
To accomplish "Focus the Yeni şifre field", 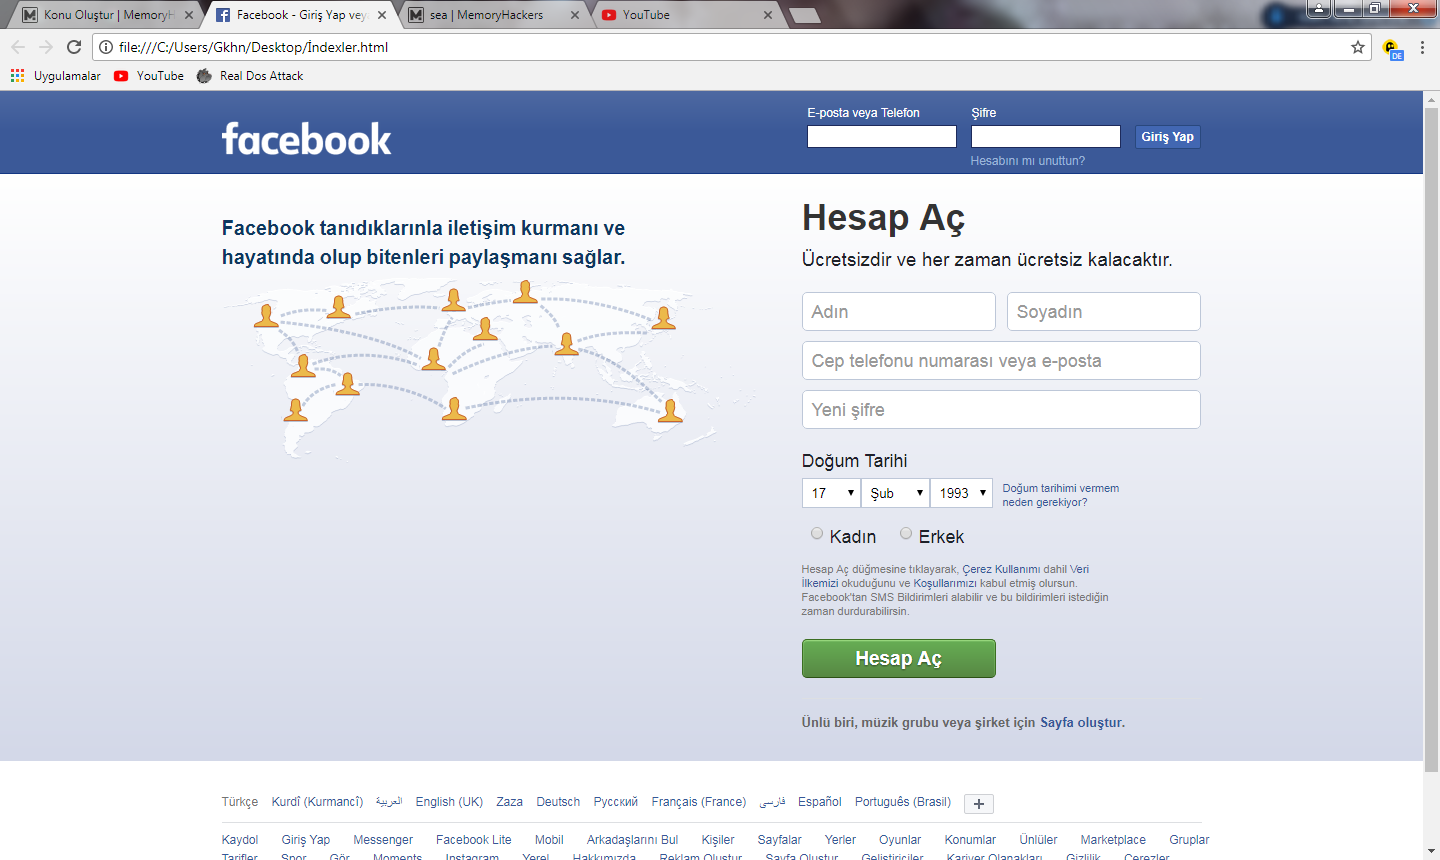I will 1001,409.
